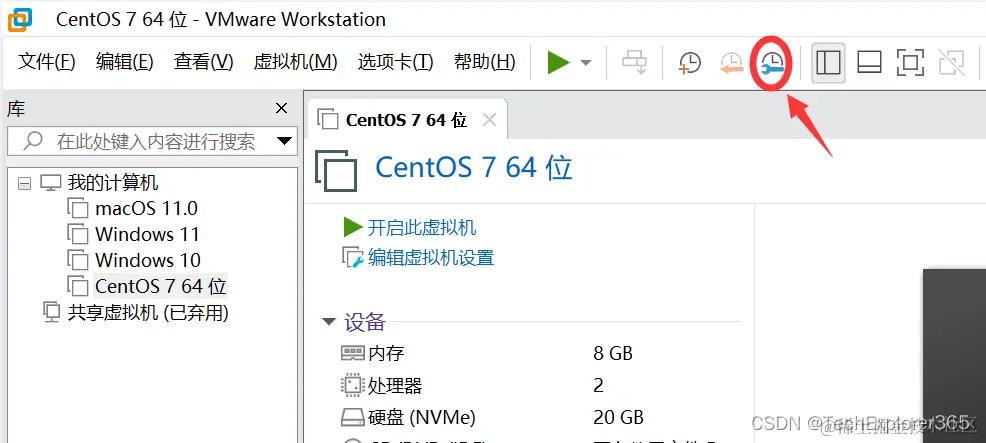Select macOS 11.0 virtual machine
Viewport: 986px width, 443px height.
pos(147,208)
